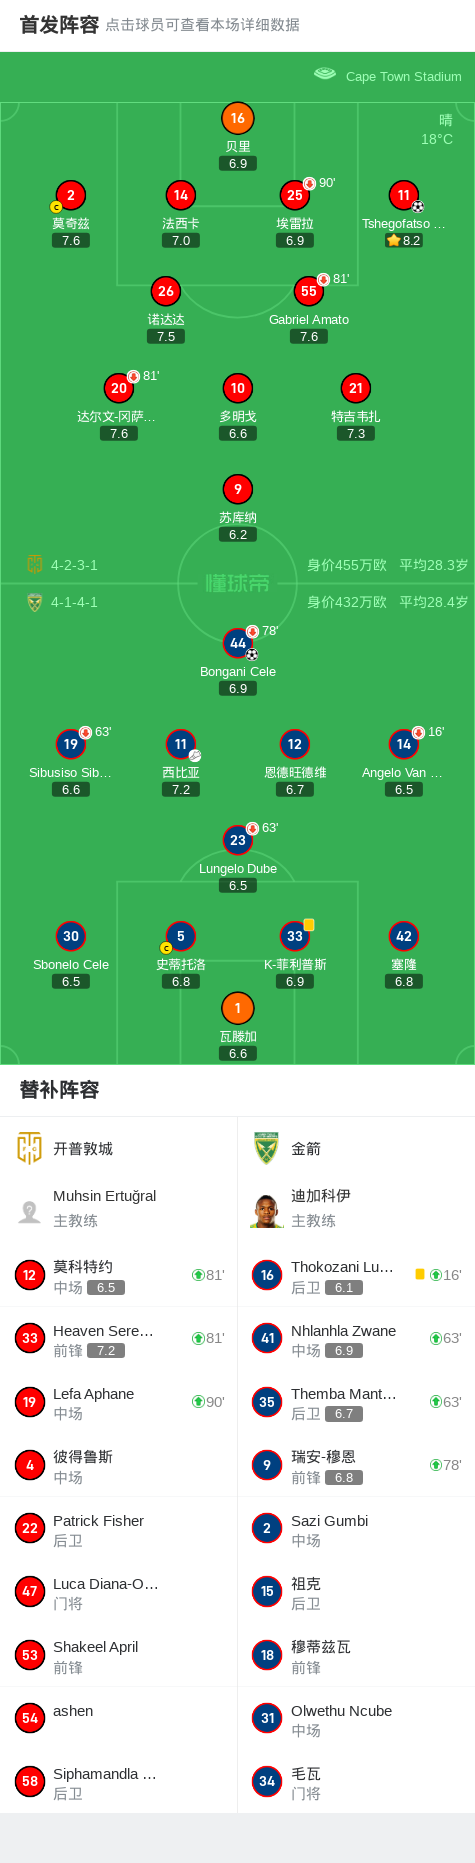The height and width of the screenshot is (1863, 475).
Task: Tap striker 苏库纳 number 9 icon
Action: pos(238,489)
